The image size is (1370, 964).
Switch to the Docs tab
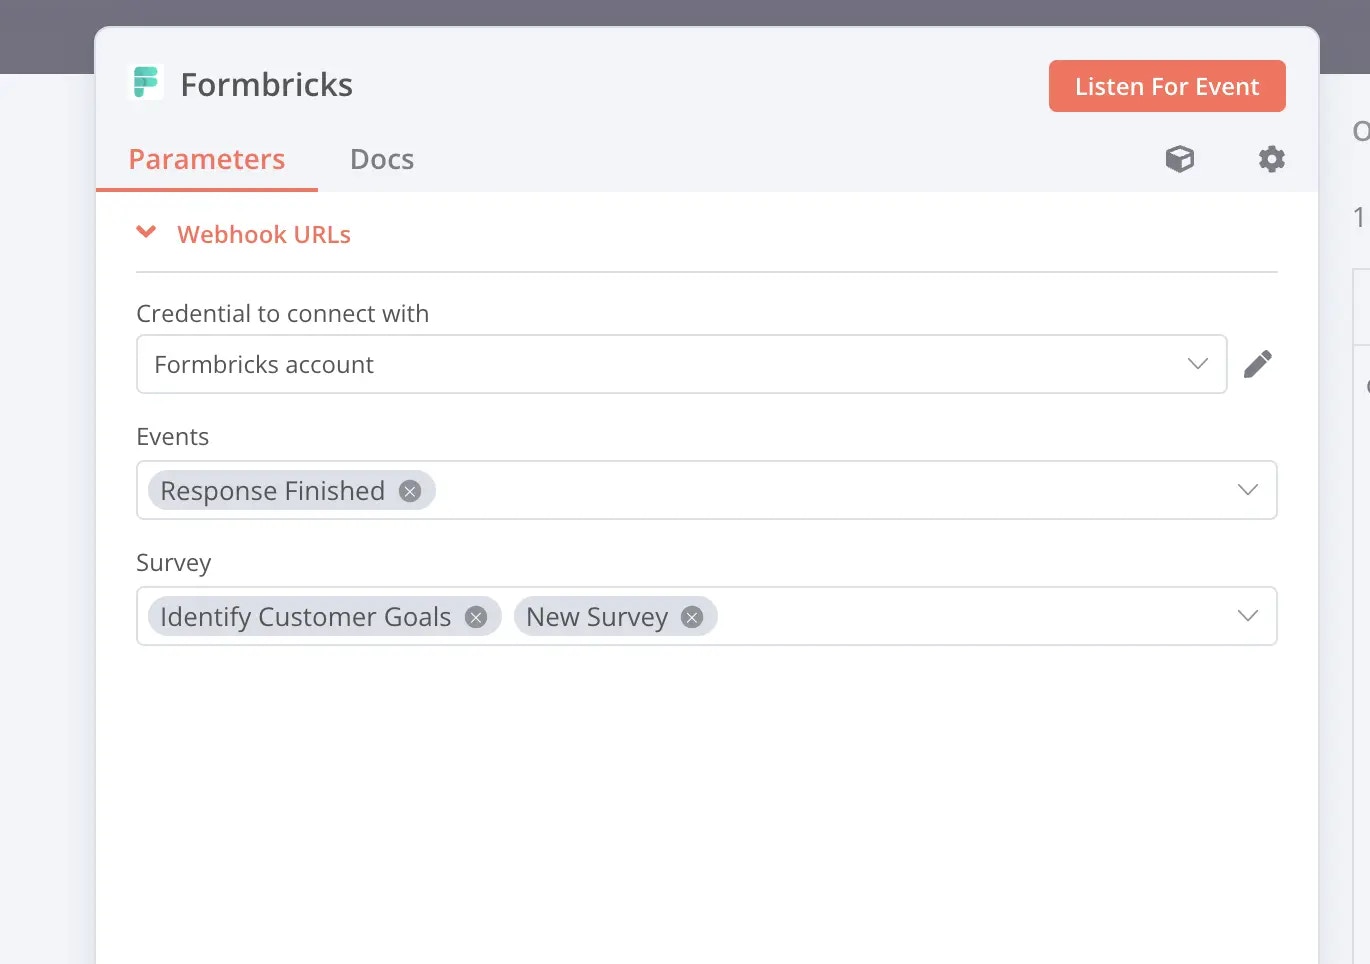pos(382,160)
